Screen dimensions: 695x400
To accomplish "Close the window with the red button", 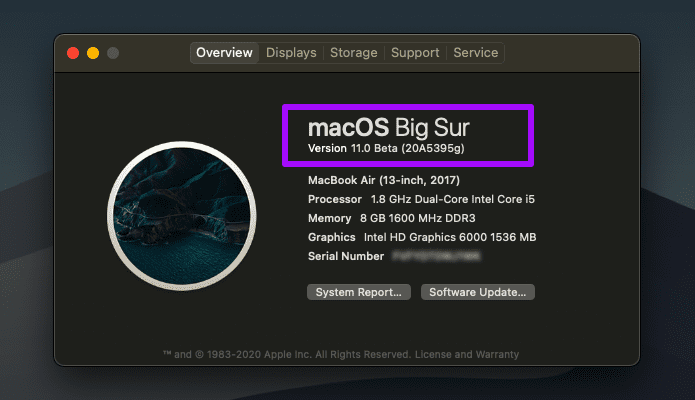I will point(73,53).
